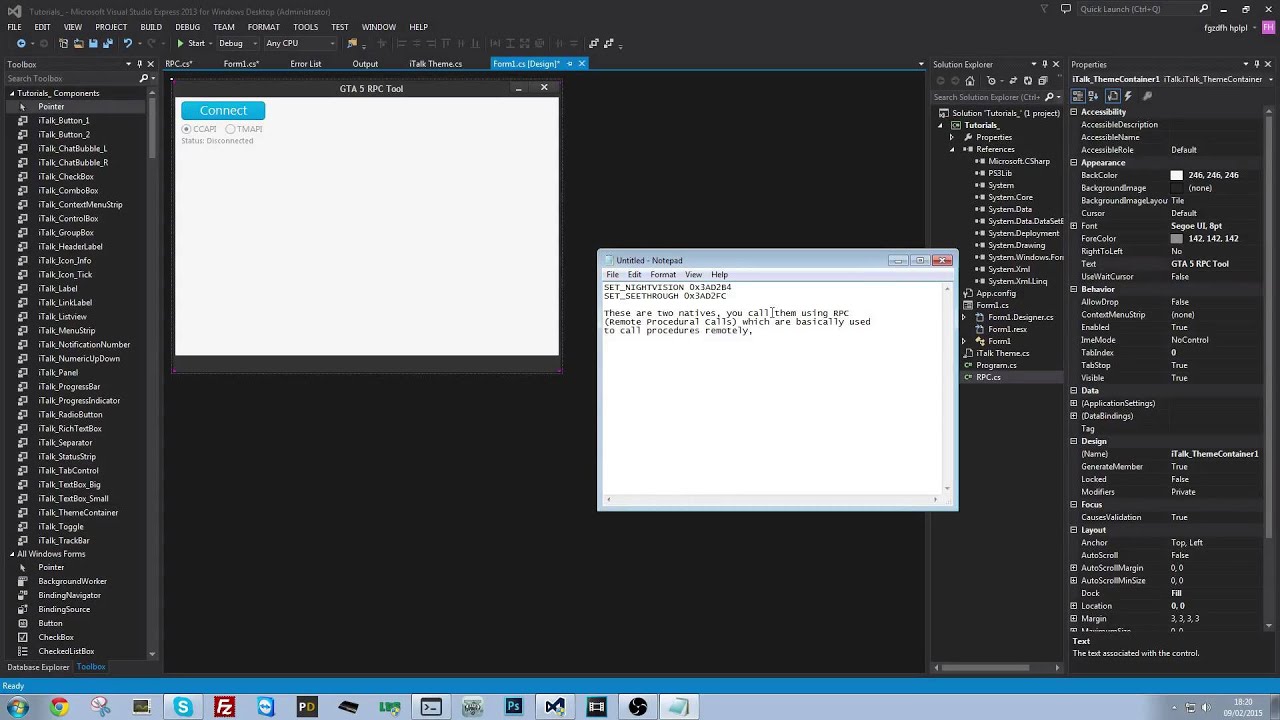Image resolution: width=1280 pixels, height=720 pixels.
Task: Click the ForeColor gray color swatch
Action: pyautogui.click(x=1177, y=239)
